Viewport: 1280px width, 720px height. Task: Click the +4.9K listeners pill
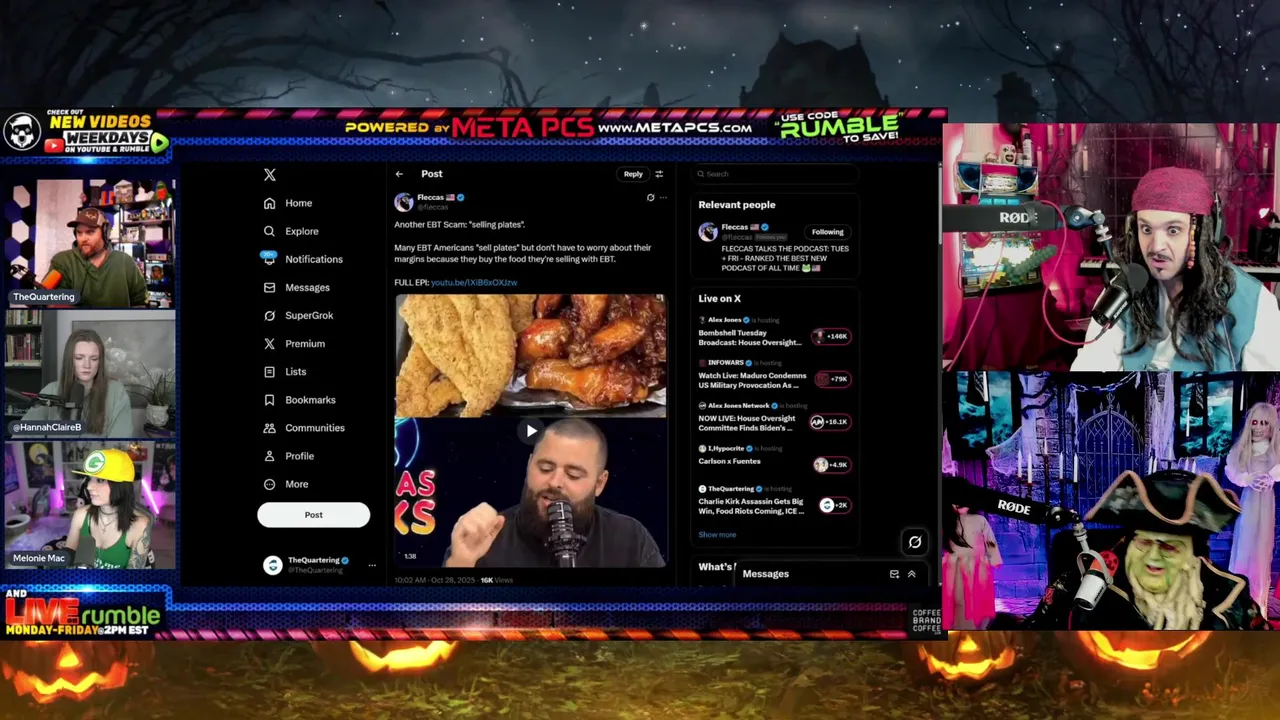point(831,464)
